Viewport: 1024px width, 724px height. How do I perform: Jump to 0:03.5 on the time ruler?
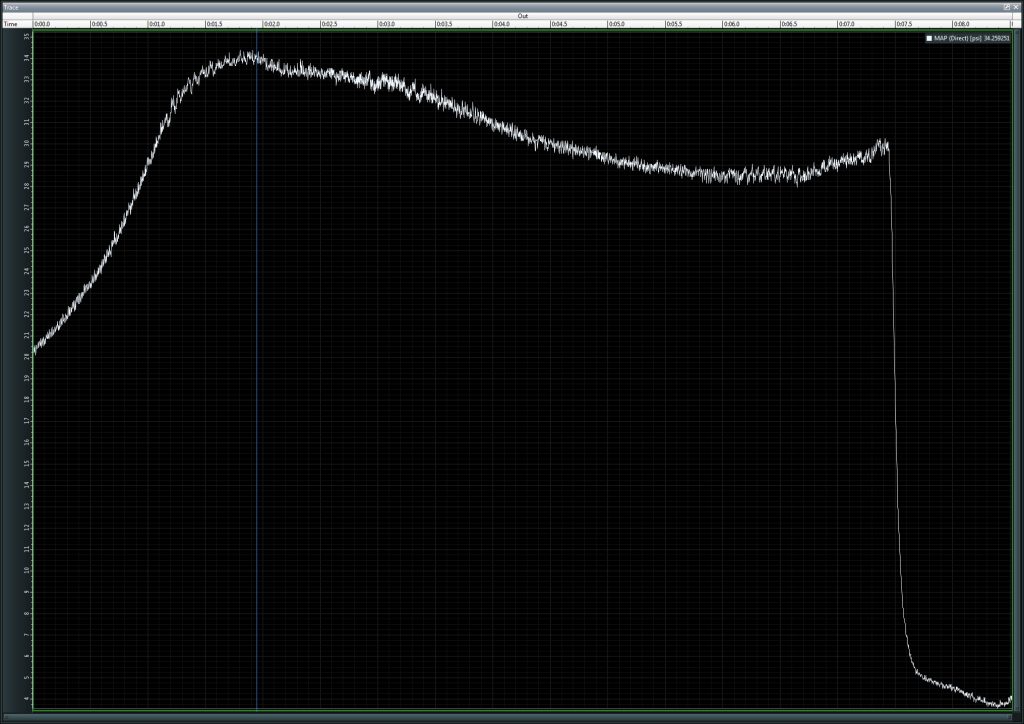(x=445, y=24)
